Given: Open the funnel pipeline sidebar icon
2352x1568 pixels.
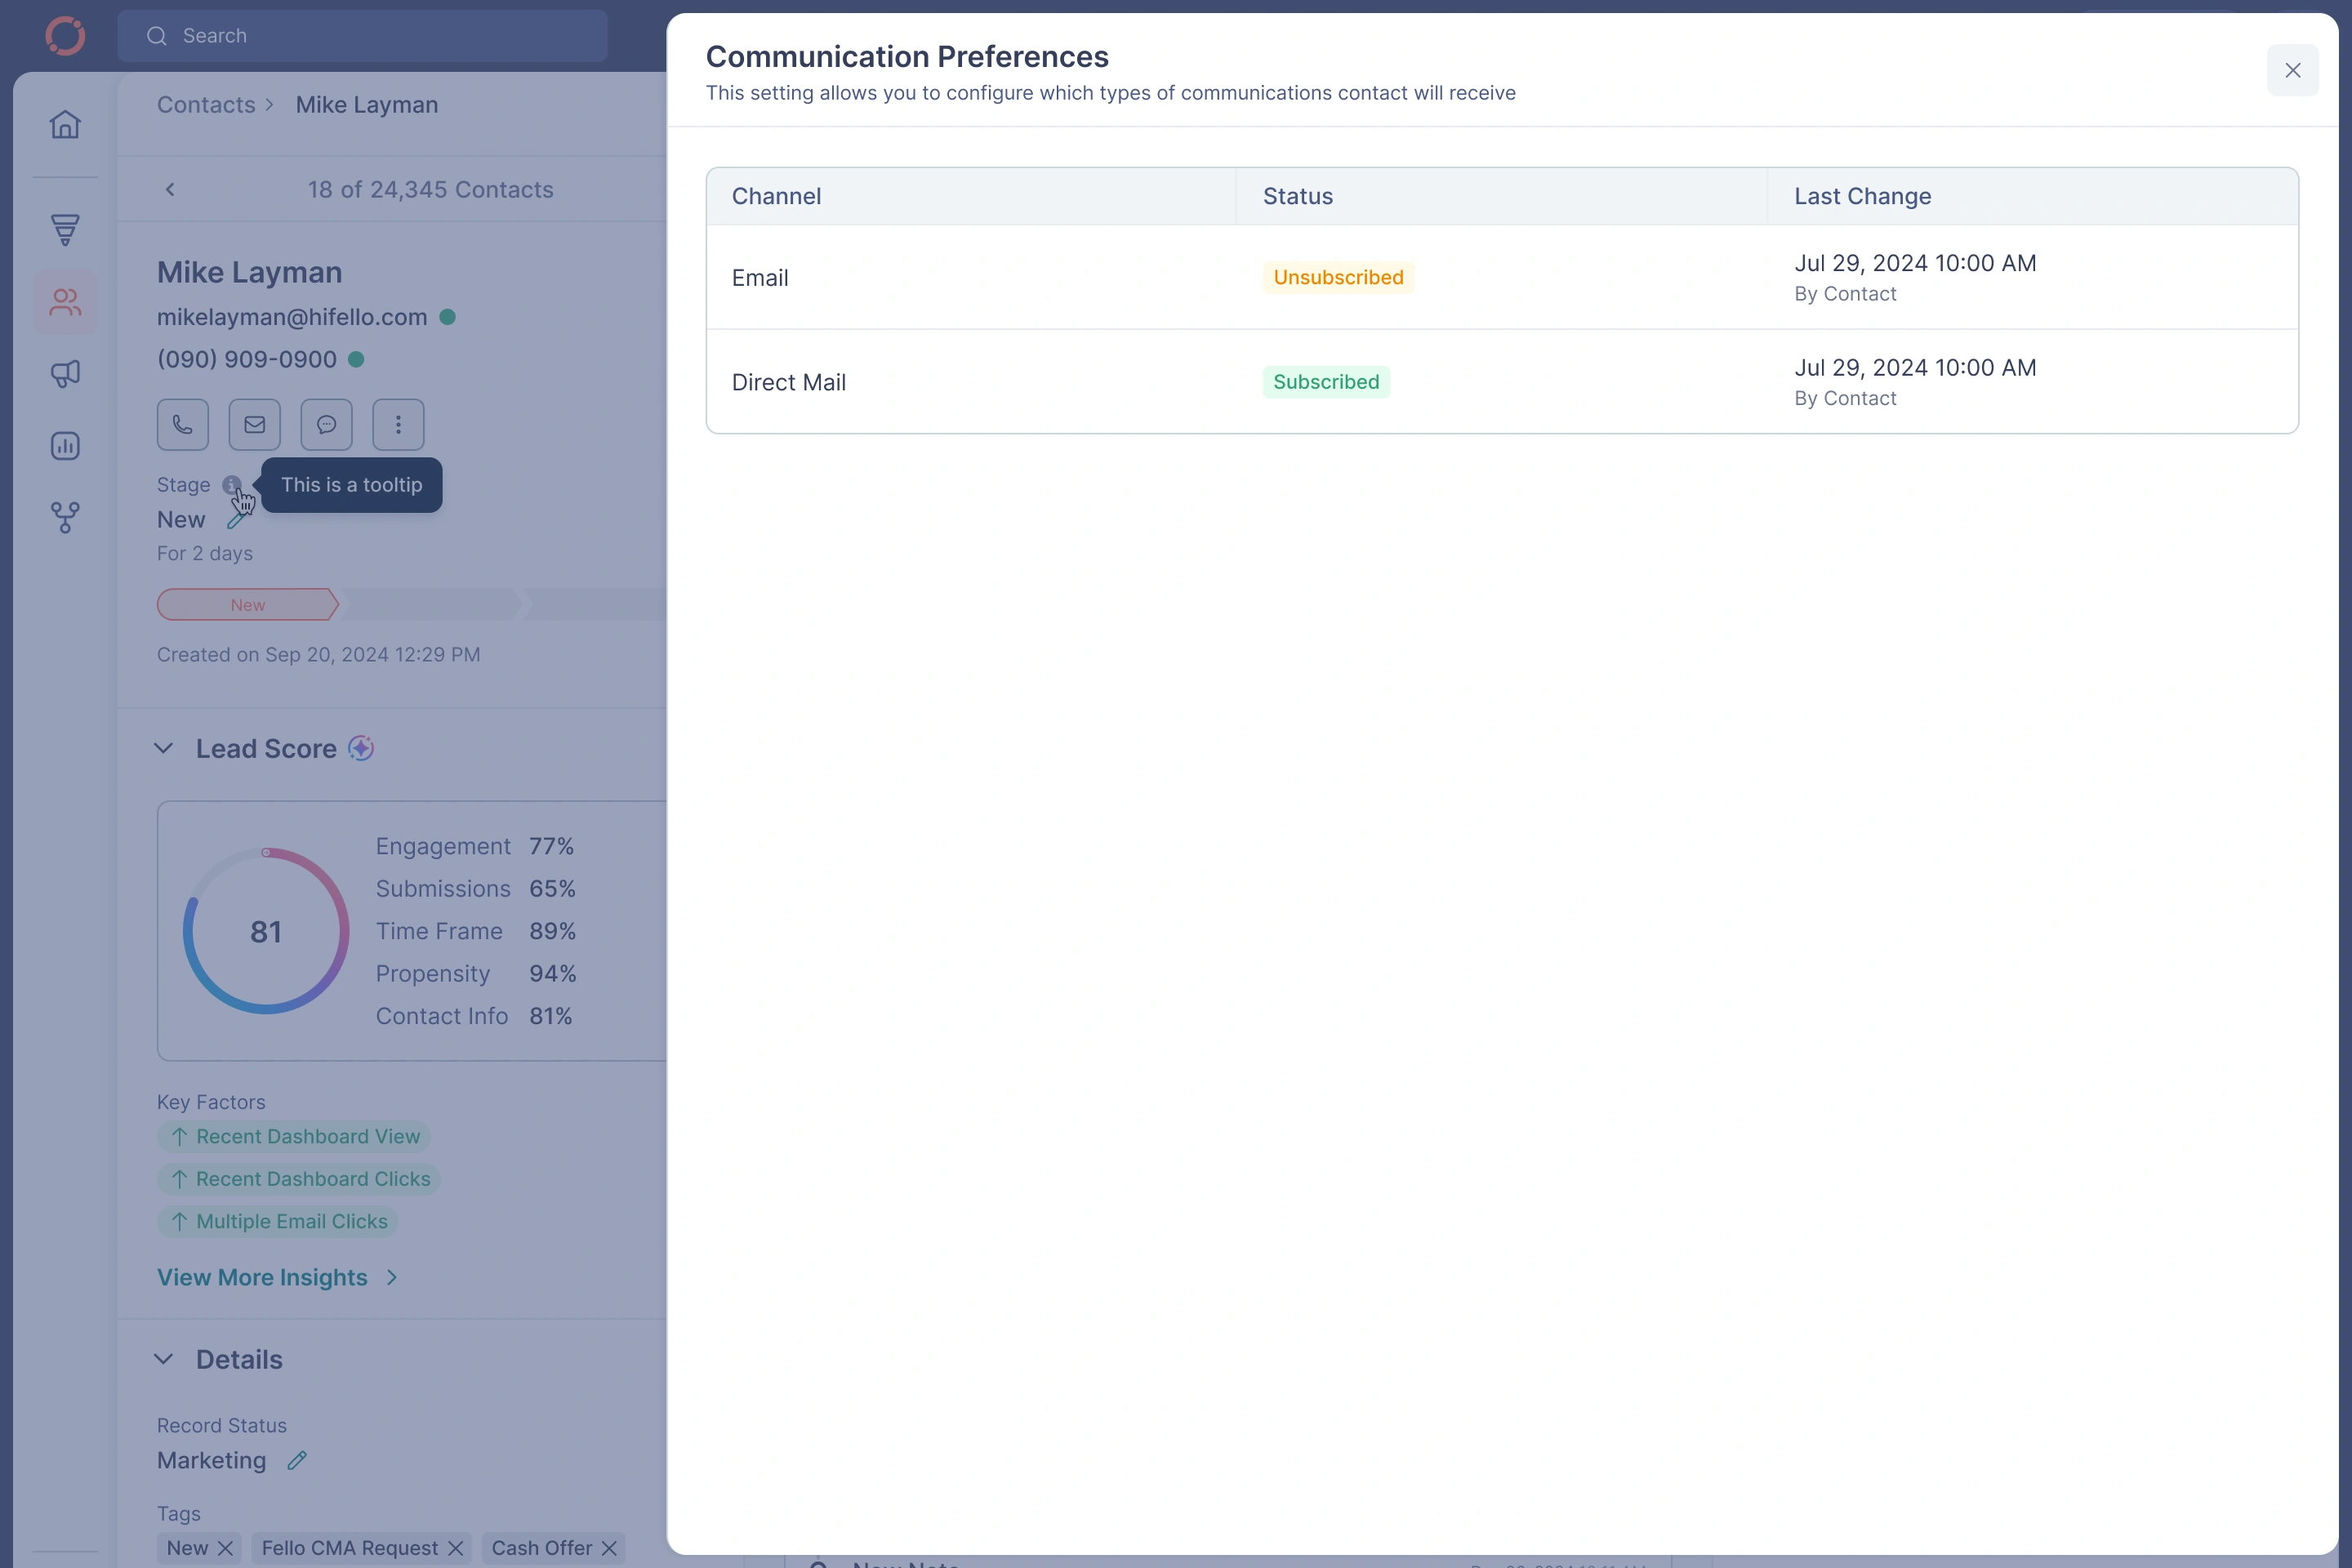Looking at the screenshot, I should (65, 230).
